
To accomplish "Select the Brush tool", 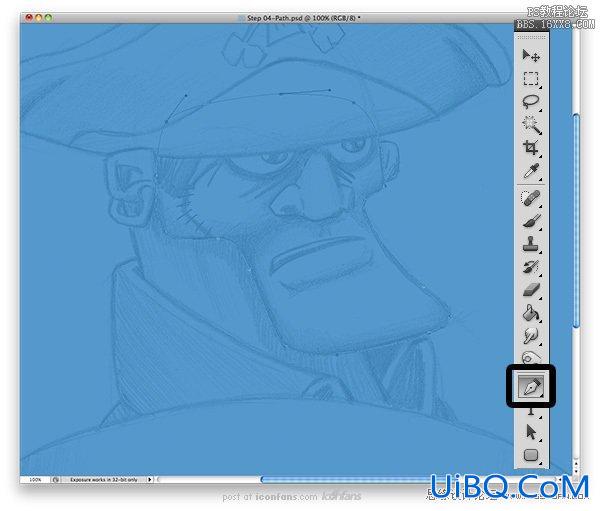I will [x=532, y=221].
